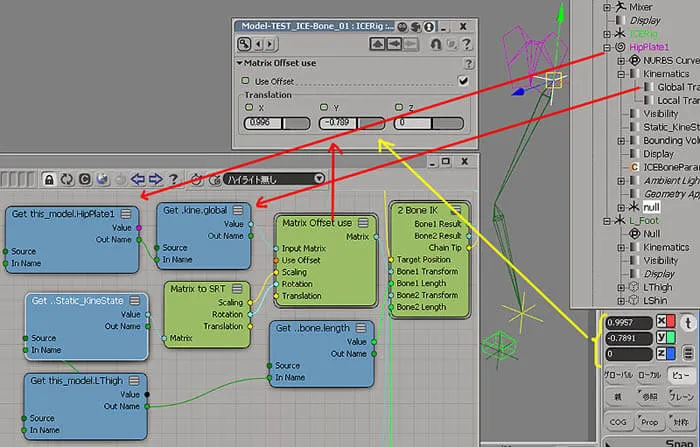Click the load preset up-arrow icon in property editor
The width and height of the screenshot is (700, 447).
(377, 44)
